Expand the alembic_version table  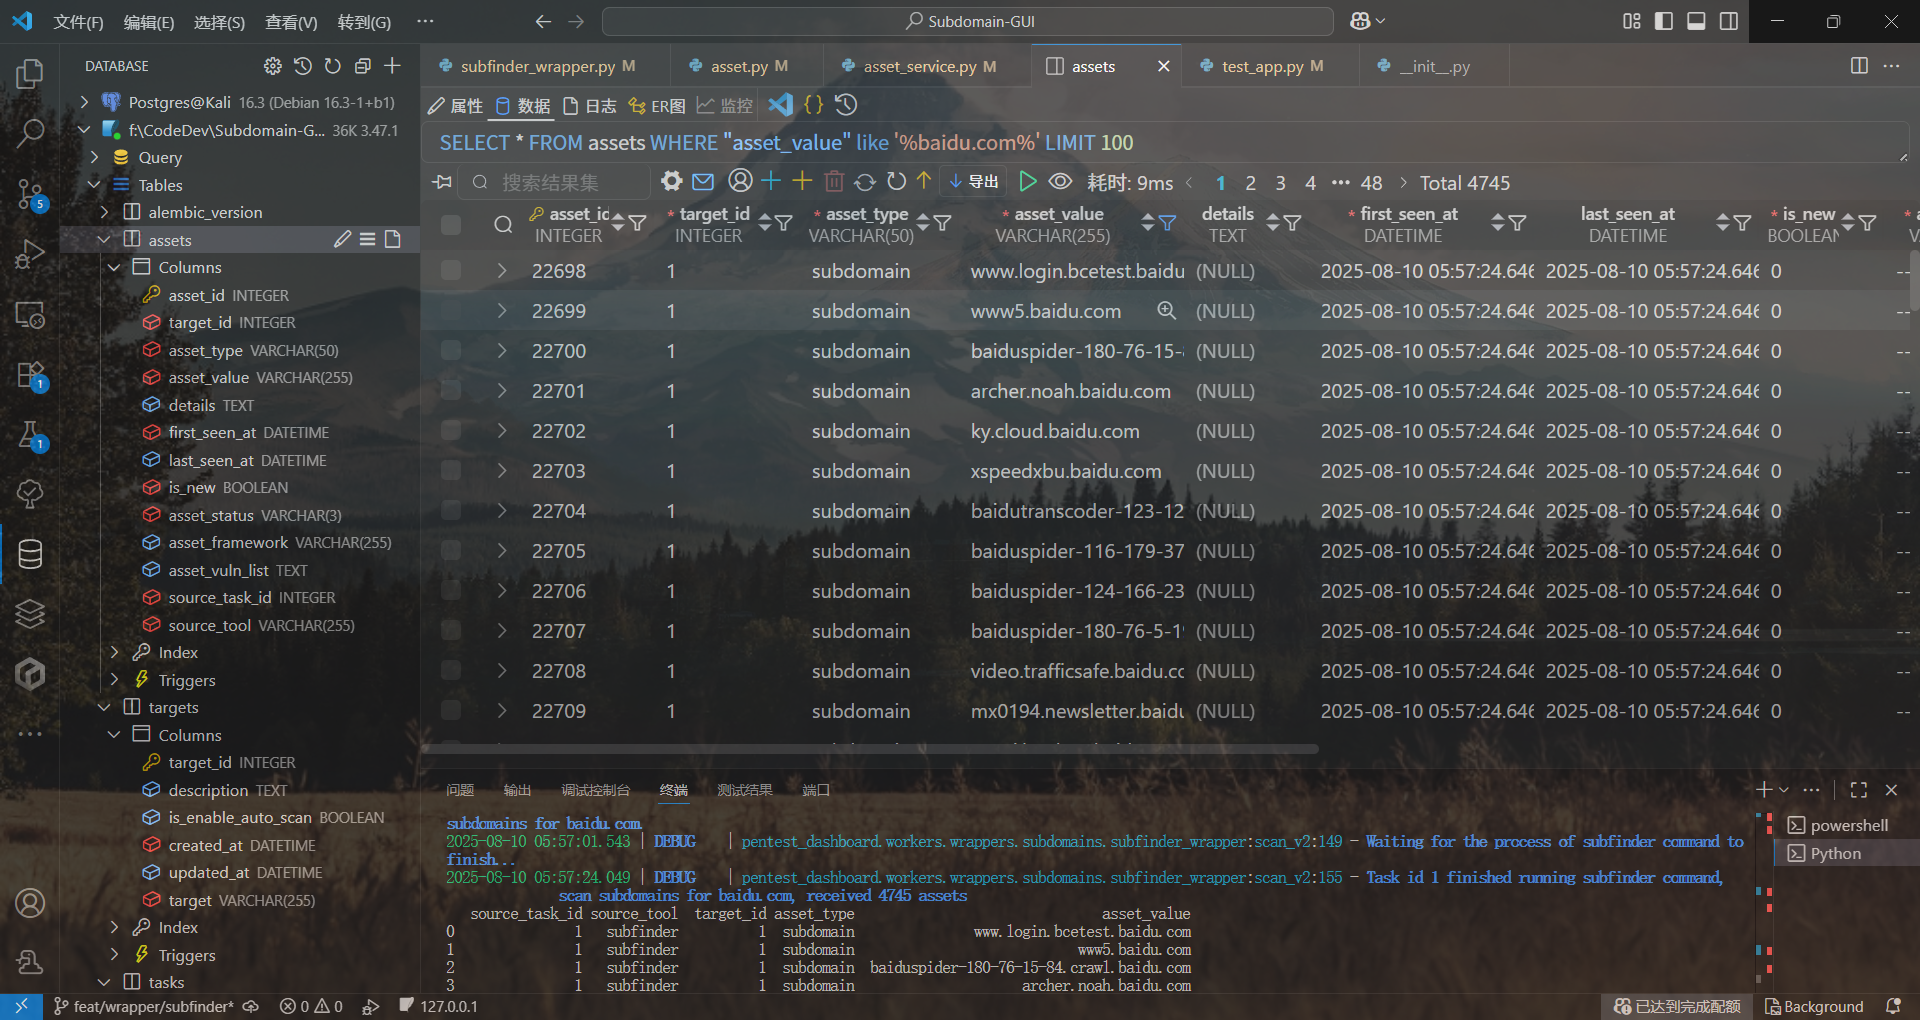point(104,212)
